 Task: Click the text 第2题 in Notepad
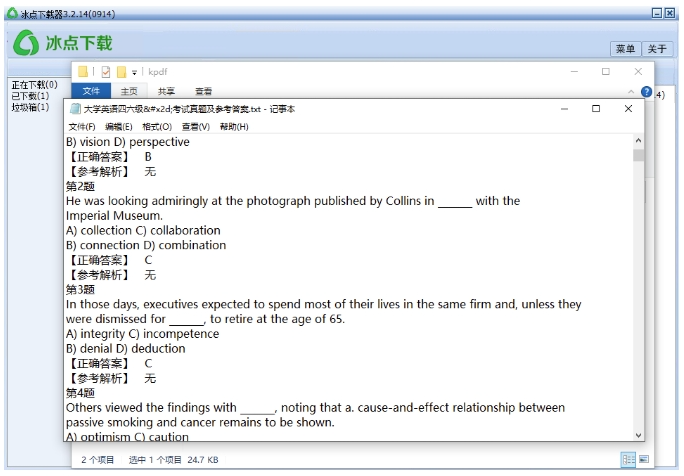[x=80, y=186]
